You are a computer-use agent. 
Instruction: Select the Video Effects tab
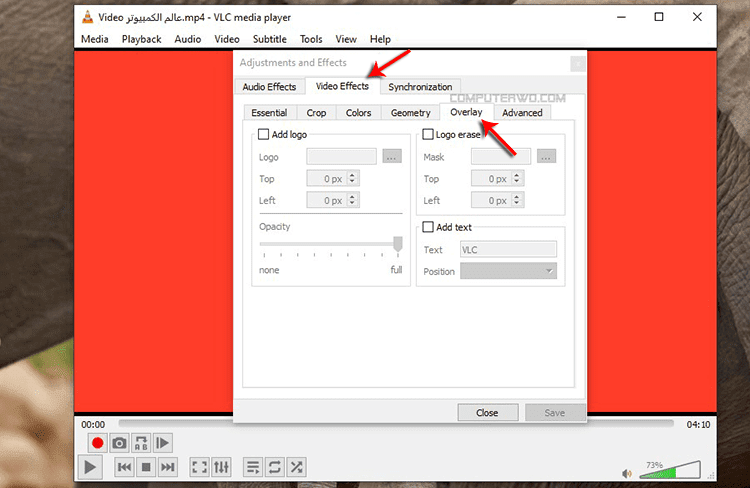[342, 86]
